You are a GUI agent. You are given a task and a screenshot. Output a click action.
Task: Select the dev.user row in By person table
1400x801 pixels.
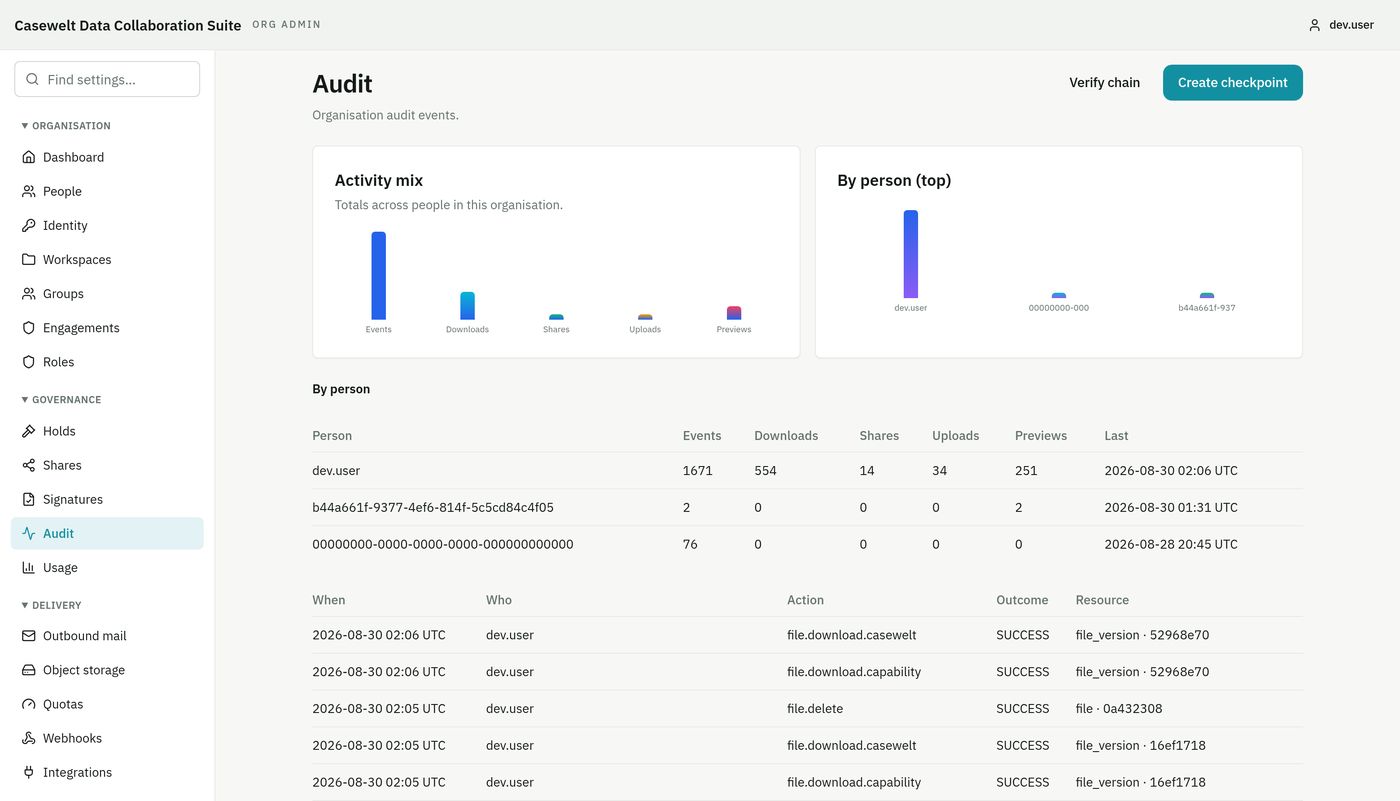point(807,470)
